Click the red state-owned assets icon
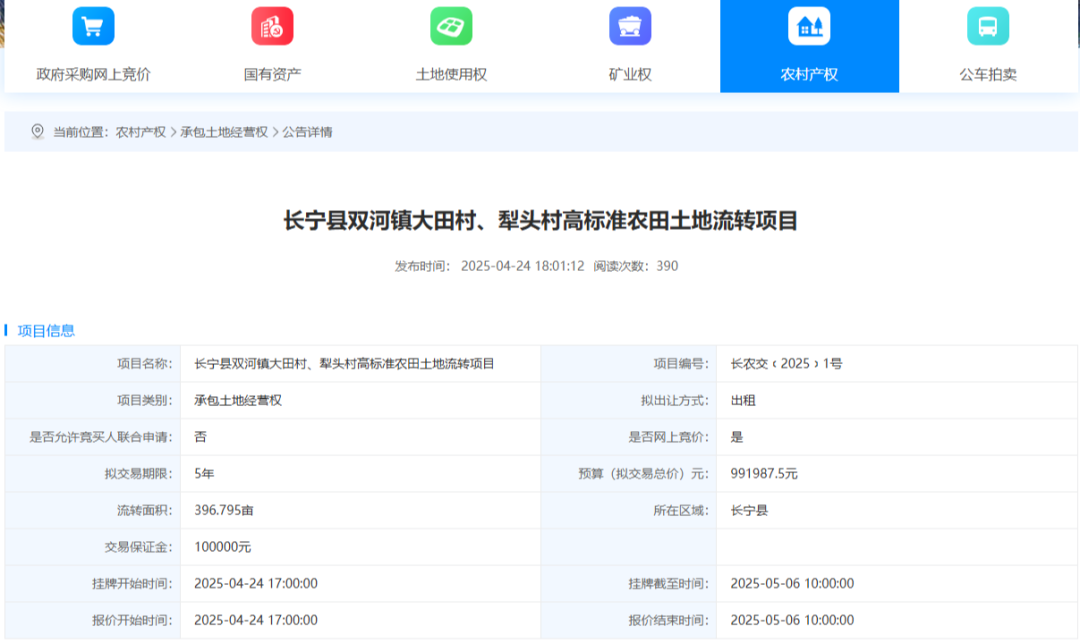 (272, 27)
